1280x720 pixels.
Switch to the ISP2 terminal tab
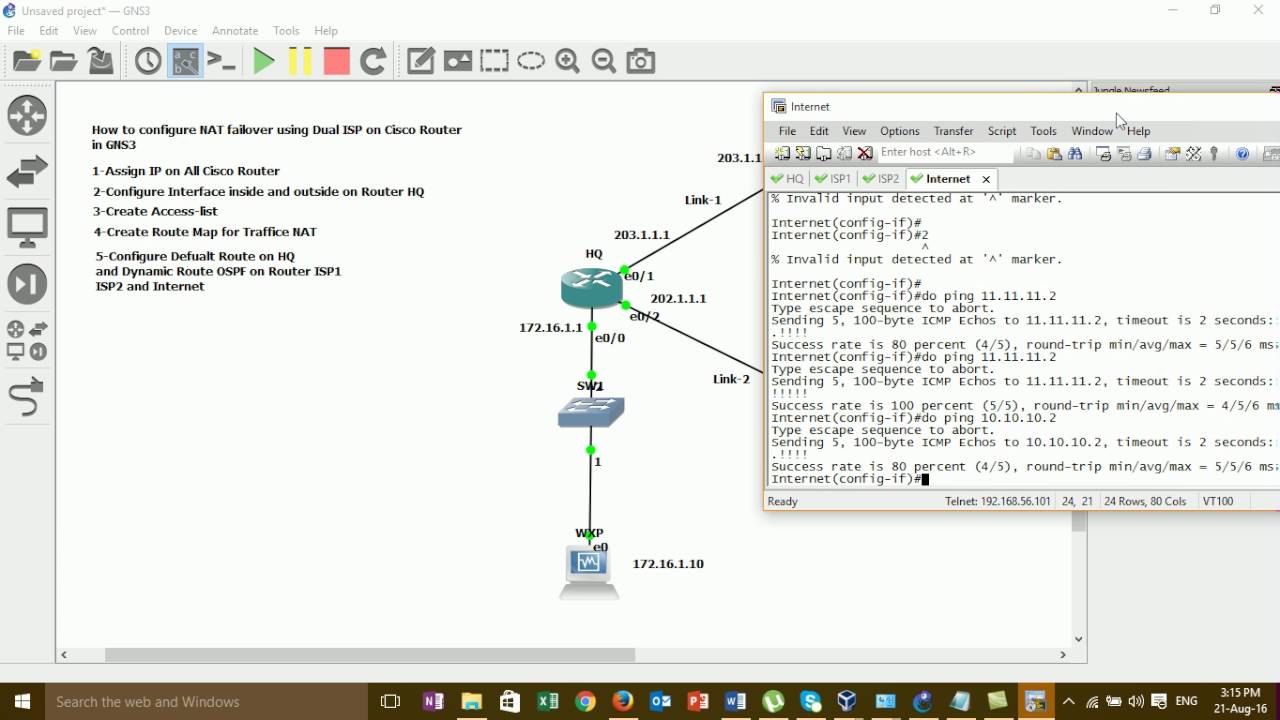pyautogui.click(x=881, y=179)
